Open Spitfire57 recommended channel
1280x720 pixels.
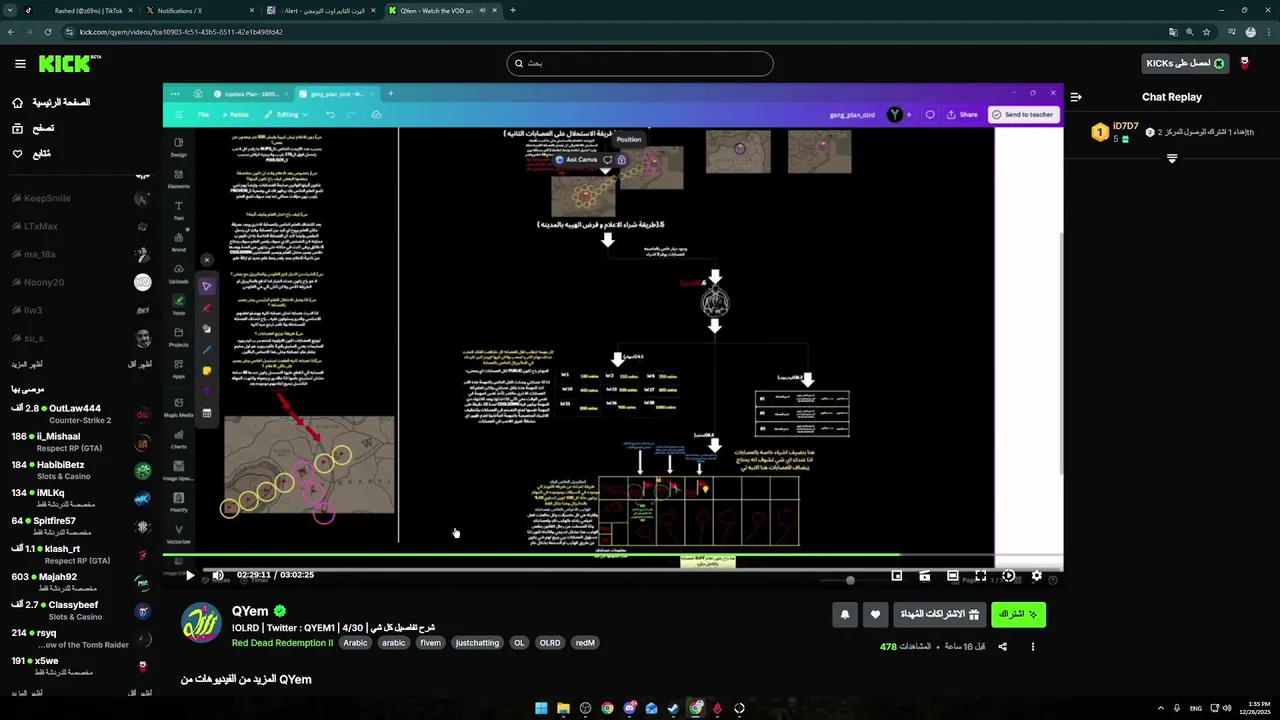pyautogui.click(x=80, y=526)
